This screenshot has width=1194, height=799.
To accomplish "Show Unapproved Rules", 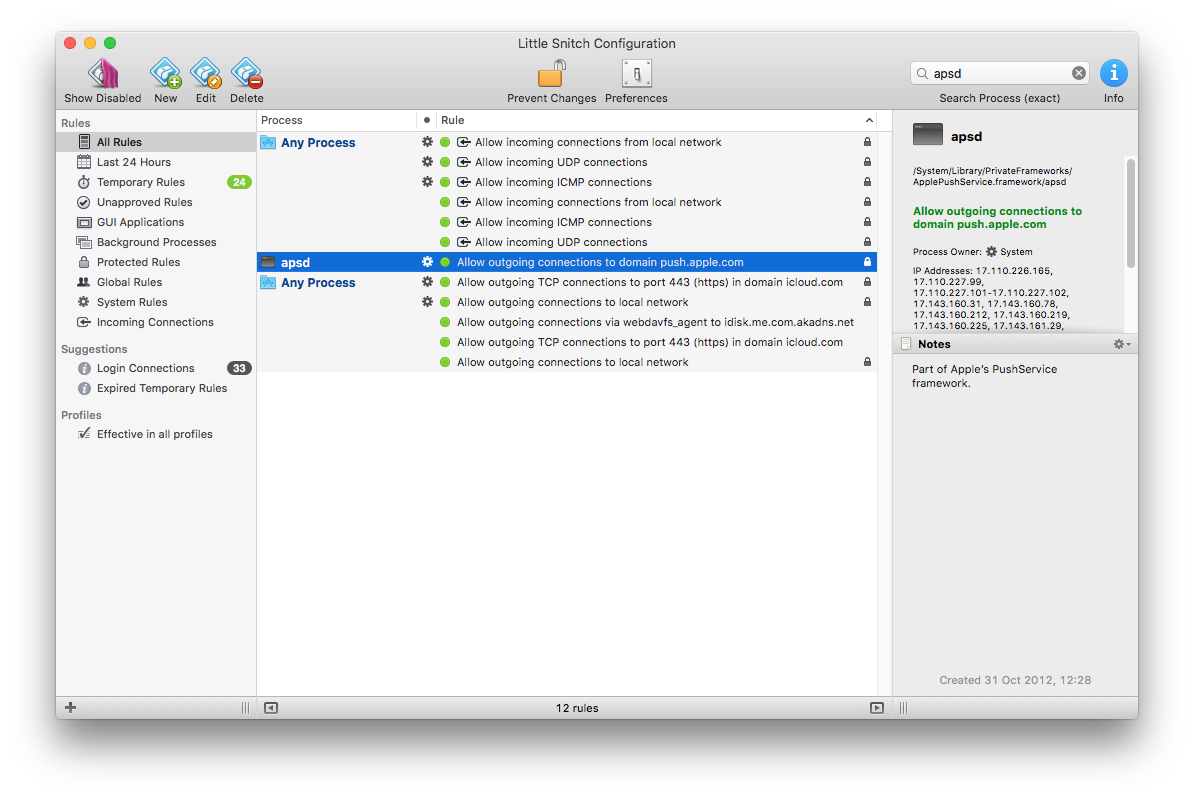I will (156, 202).
